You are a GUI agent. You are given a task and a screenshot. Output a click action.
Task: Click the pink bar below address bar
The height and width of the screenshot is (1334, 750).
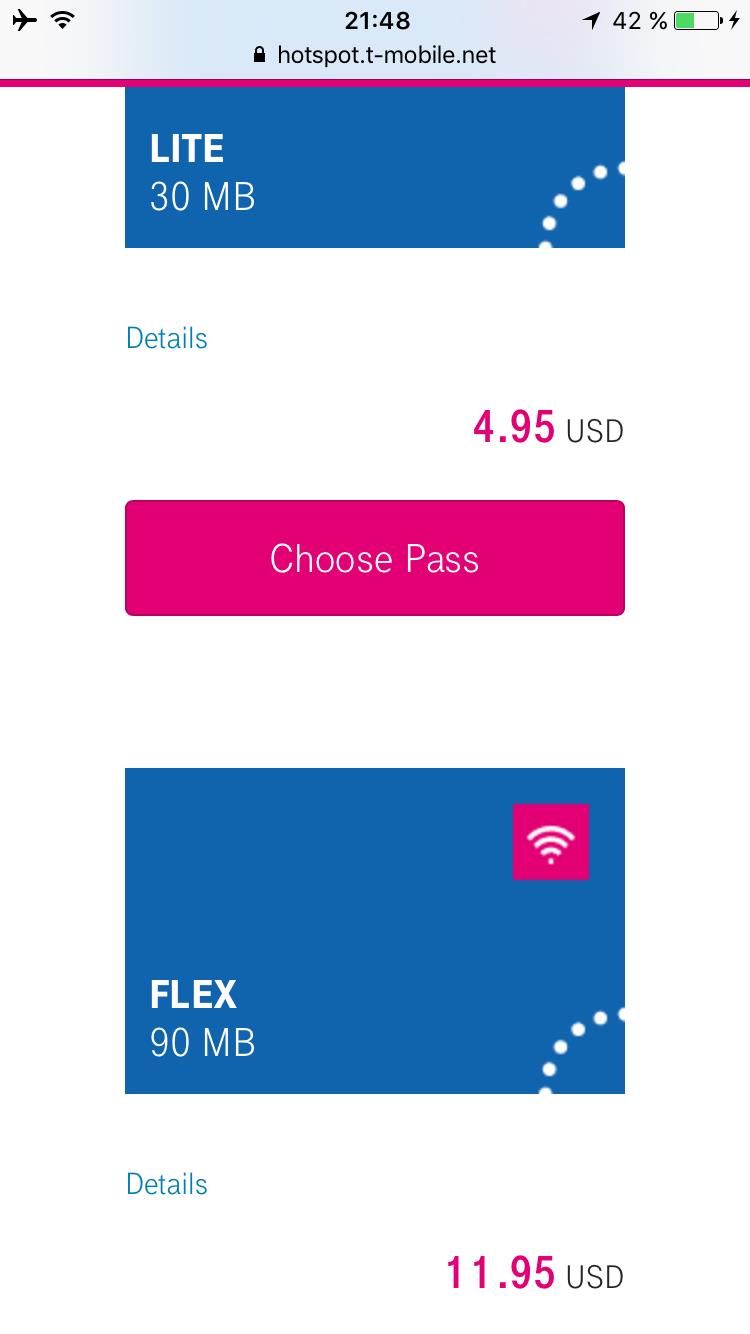(x=375, y=83)
